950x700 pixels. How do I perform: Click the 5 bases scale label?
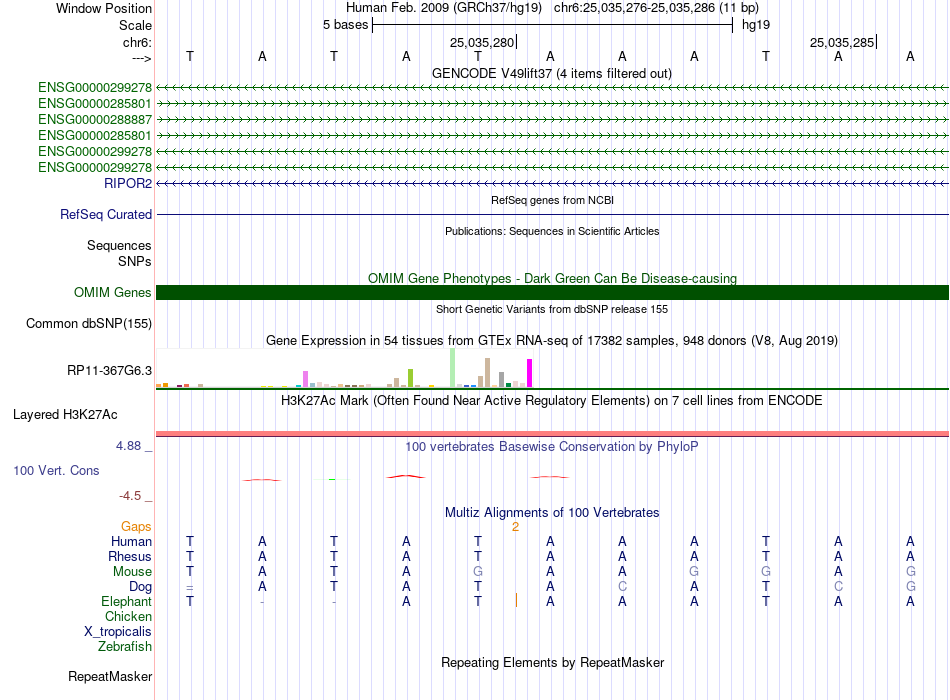click(345, 25)
